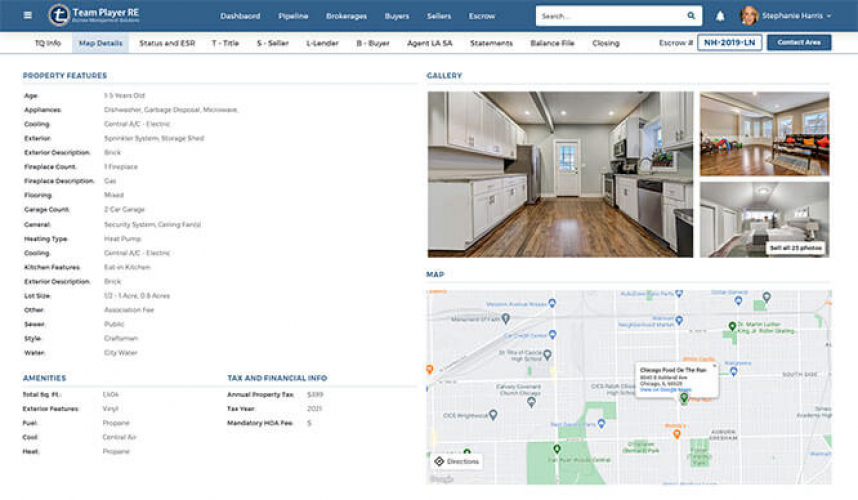Open the notifications bell

720,16
